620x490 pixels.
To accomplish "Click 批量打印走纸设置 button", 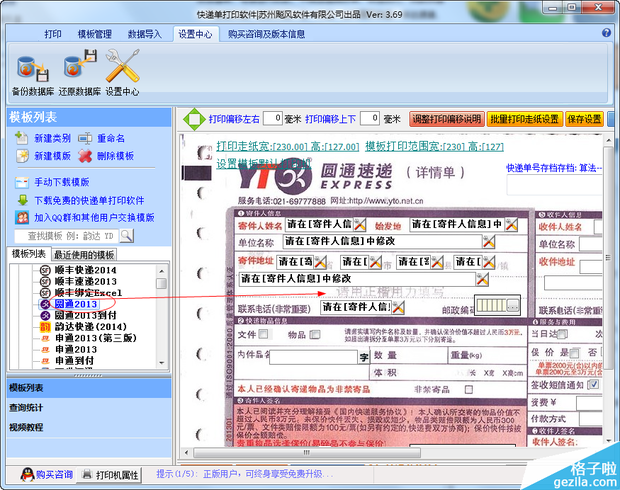I will coord(524,119).
